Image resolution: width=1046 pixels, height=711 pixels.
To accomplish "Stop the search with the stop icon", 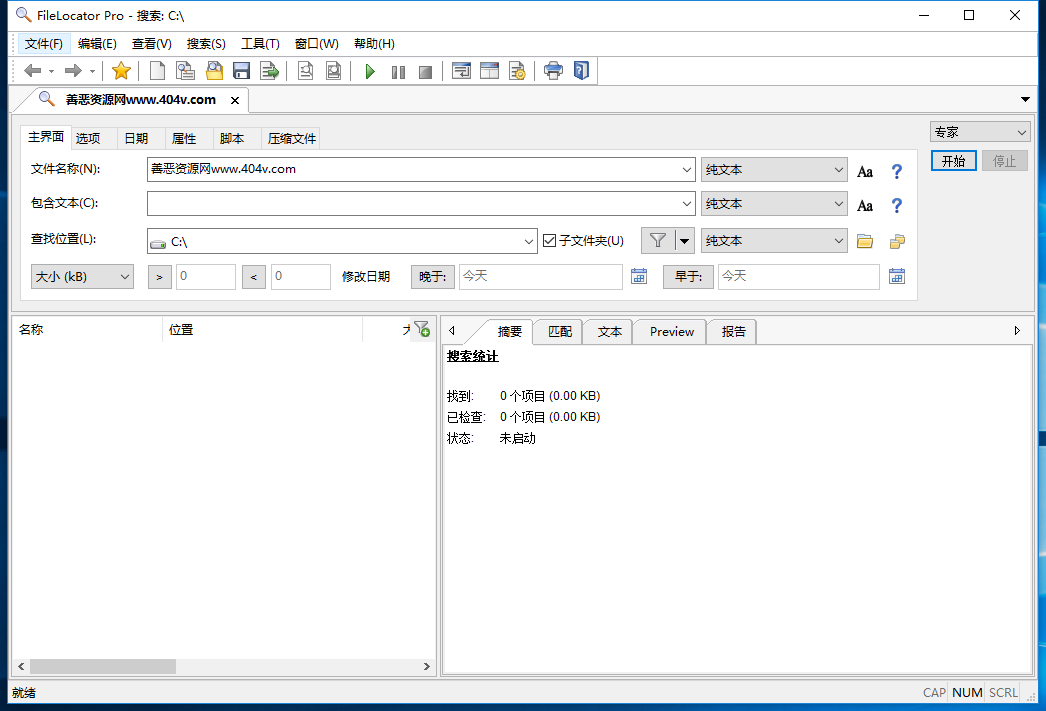I will pos(425,70).
